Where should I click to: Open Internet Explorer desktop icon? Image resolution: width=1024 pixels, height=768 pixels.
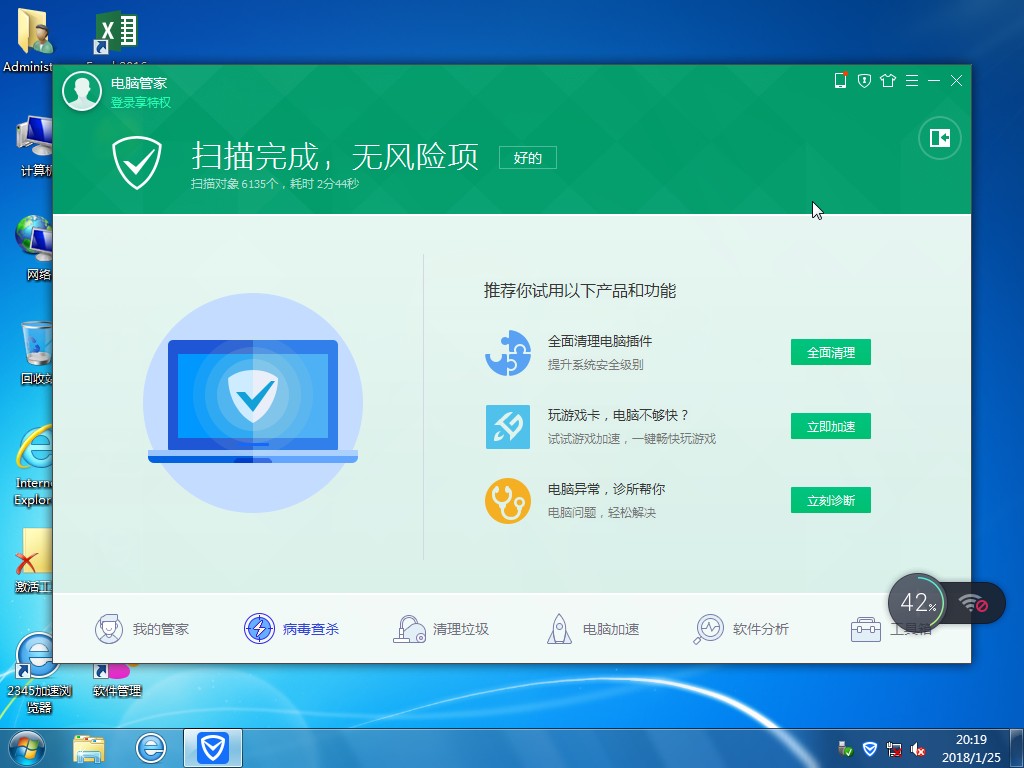point(33,465)
